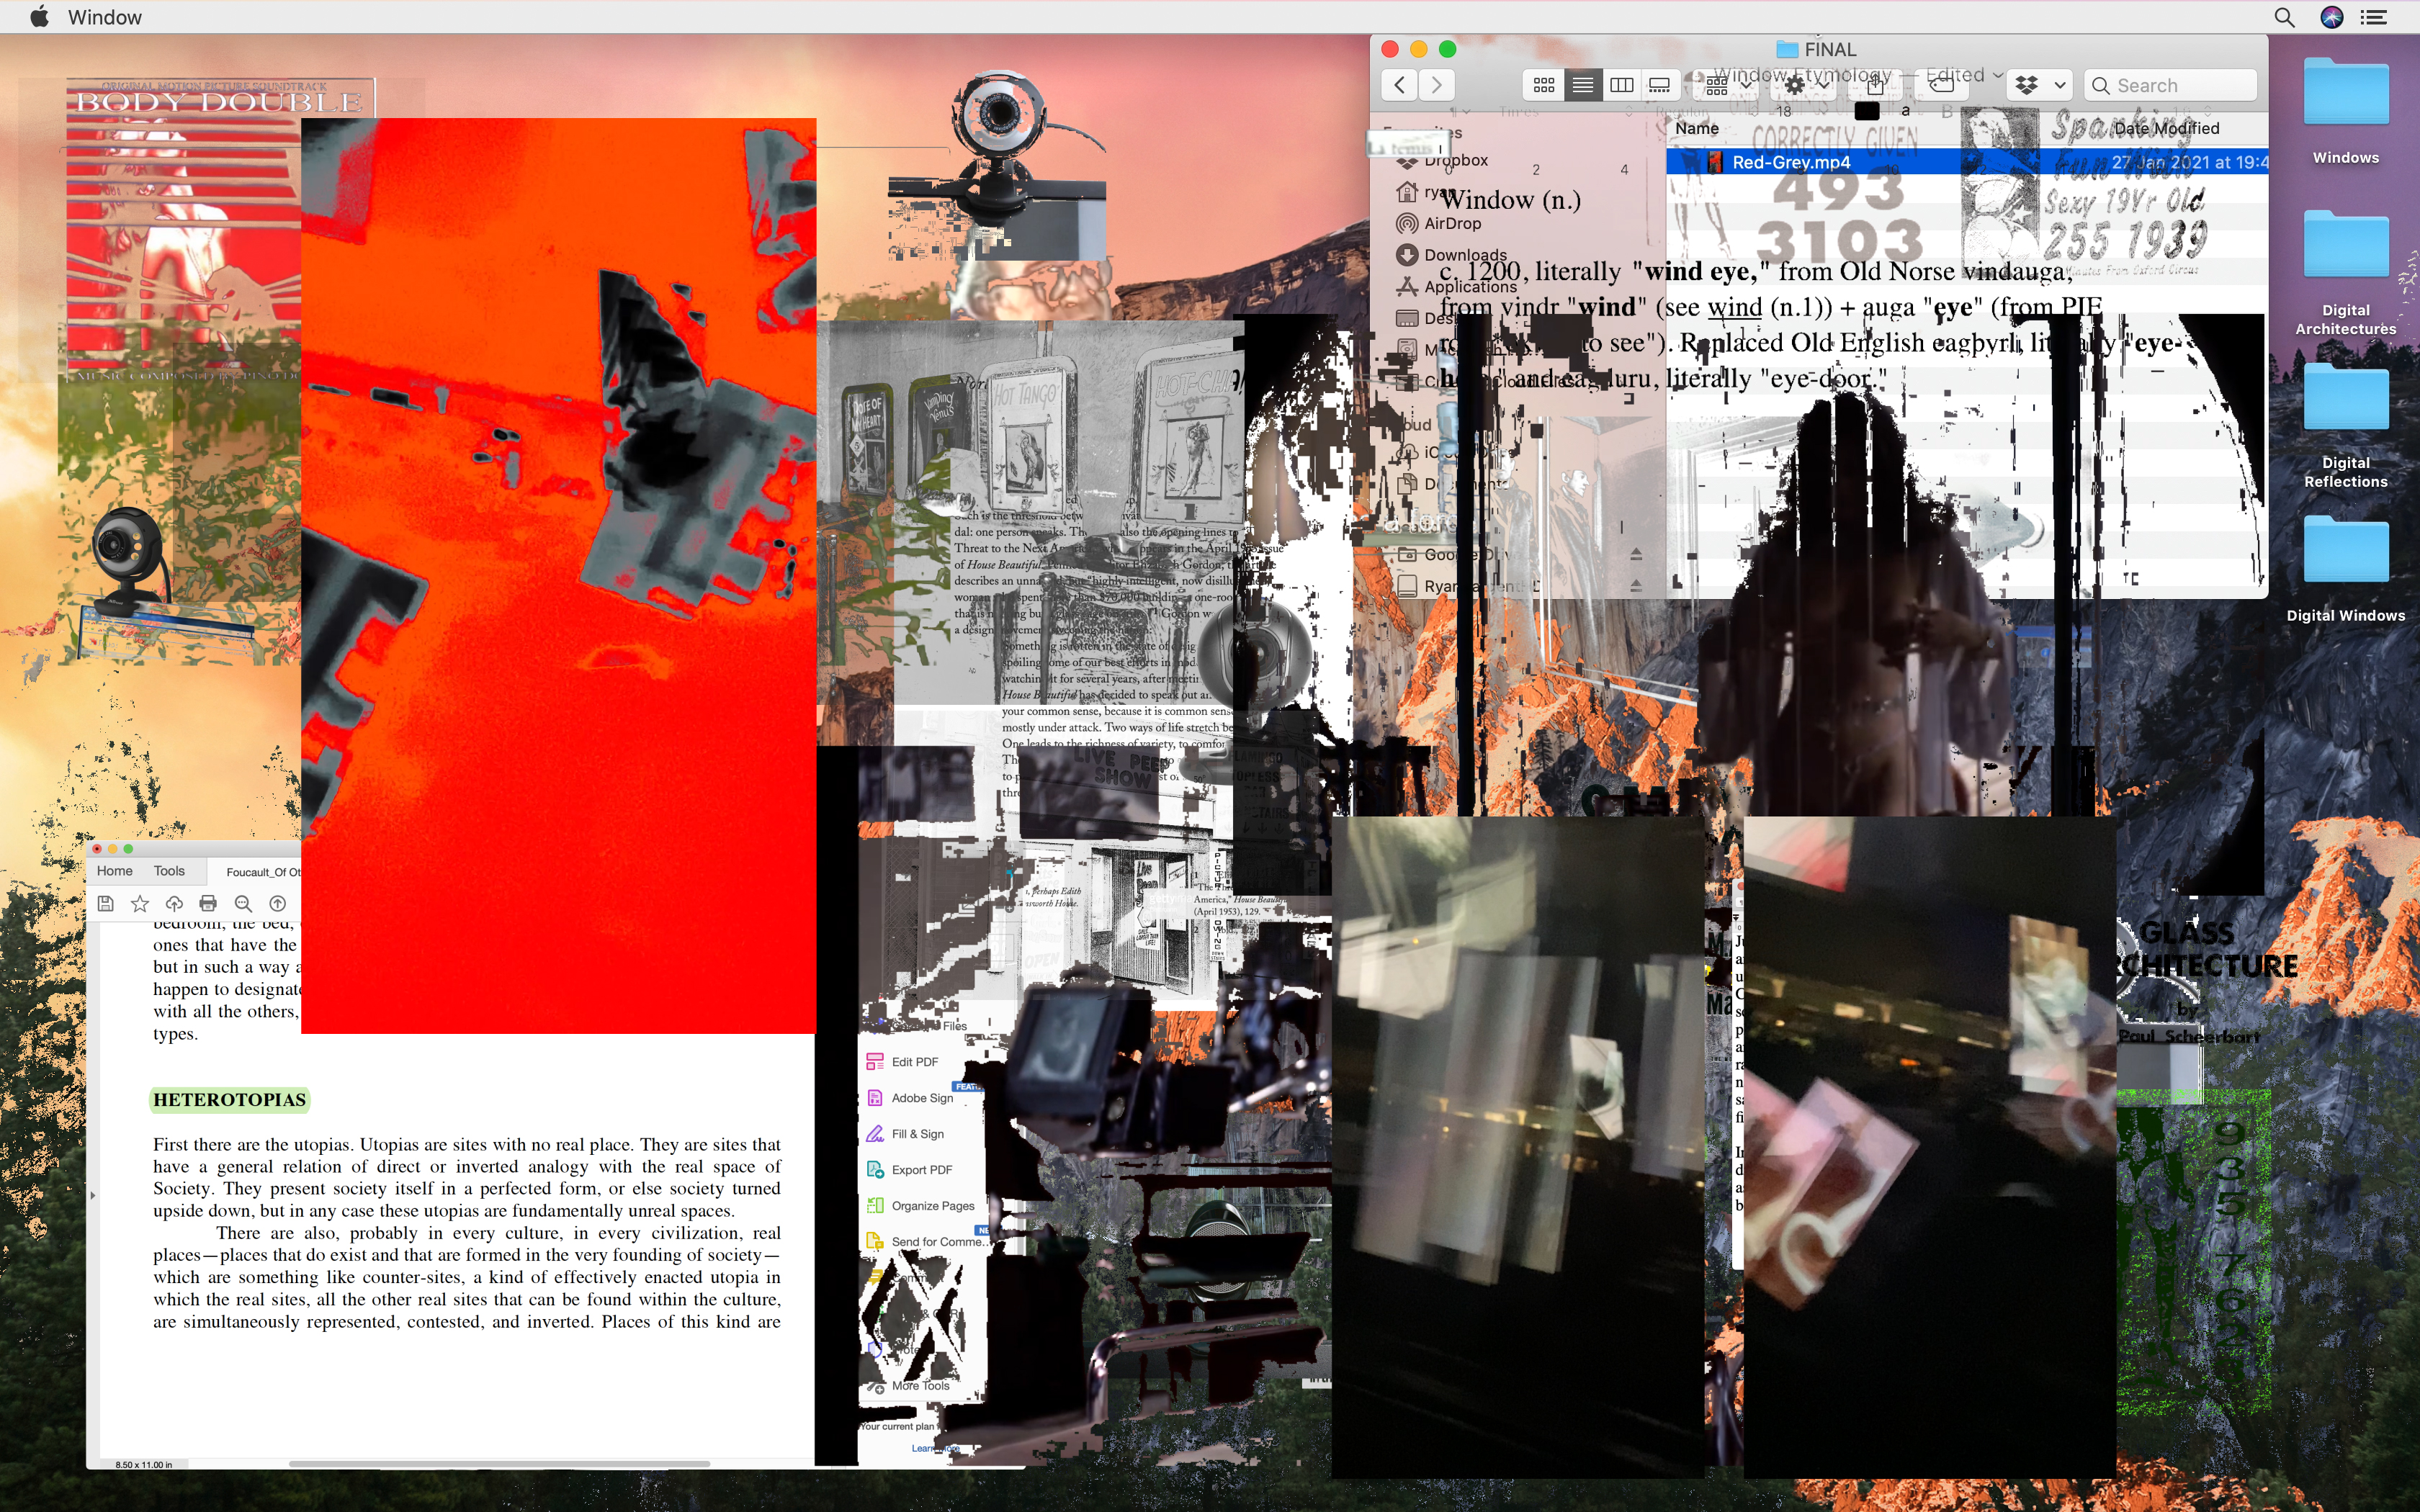Open Applications in Finder sidebar
Viewport: 2420px width, 1512px height.
(x=1457, y=286)
